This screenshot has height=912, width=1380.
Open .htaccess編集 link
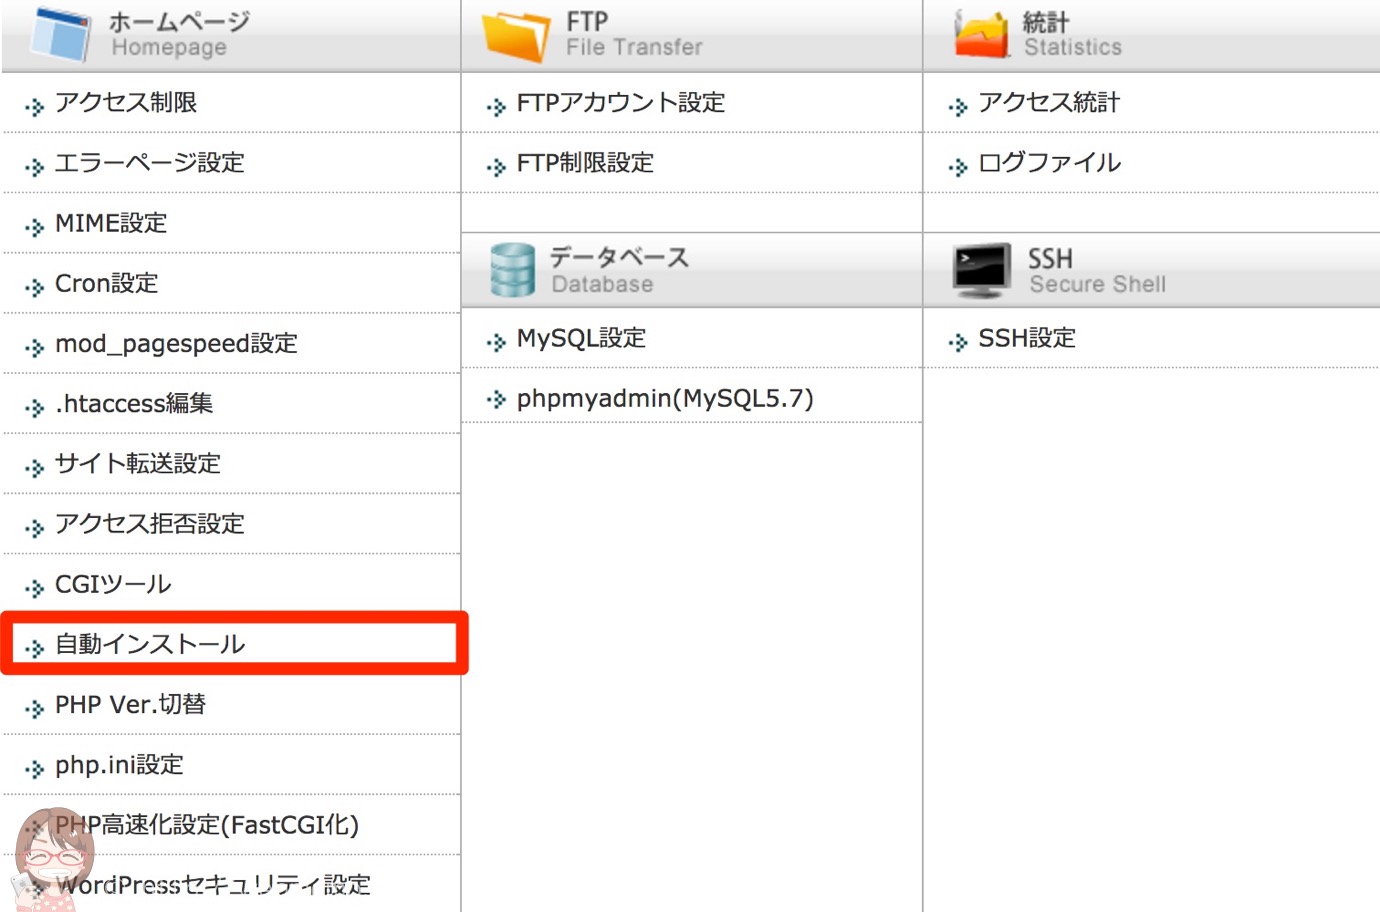(134, 404)
